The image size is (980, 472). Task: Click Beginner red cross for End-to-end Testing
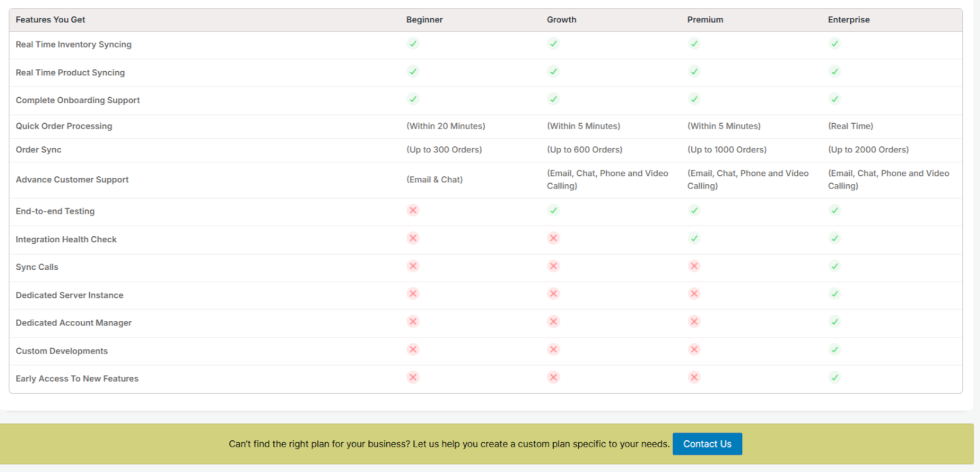(413, 211)
